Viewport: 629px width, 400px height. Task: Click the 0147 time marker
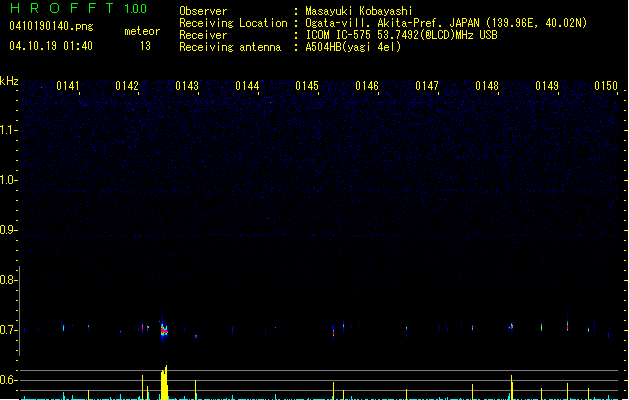tap(427, 86)
